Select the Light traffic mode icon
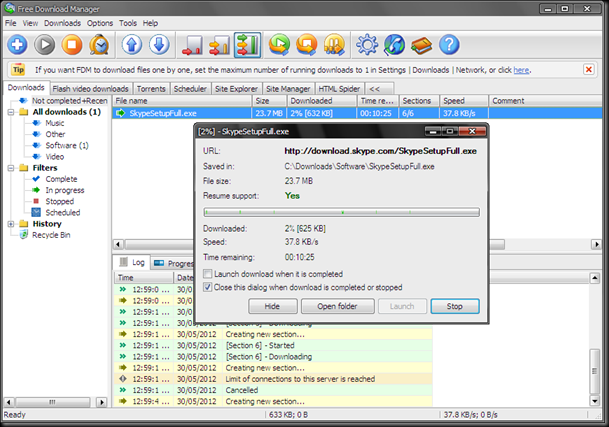609x427 pixels. tap(192, 45)
